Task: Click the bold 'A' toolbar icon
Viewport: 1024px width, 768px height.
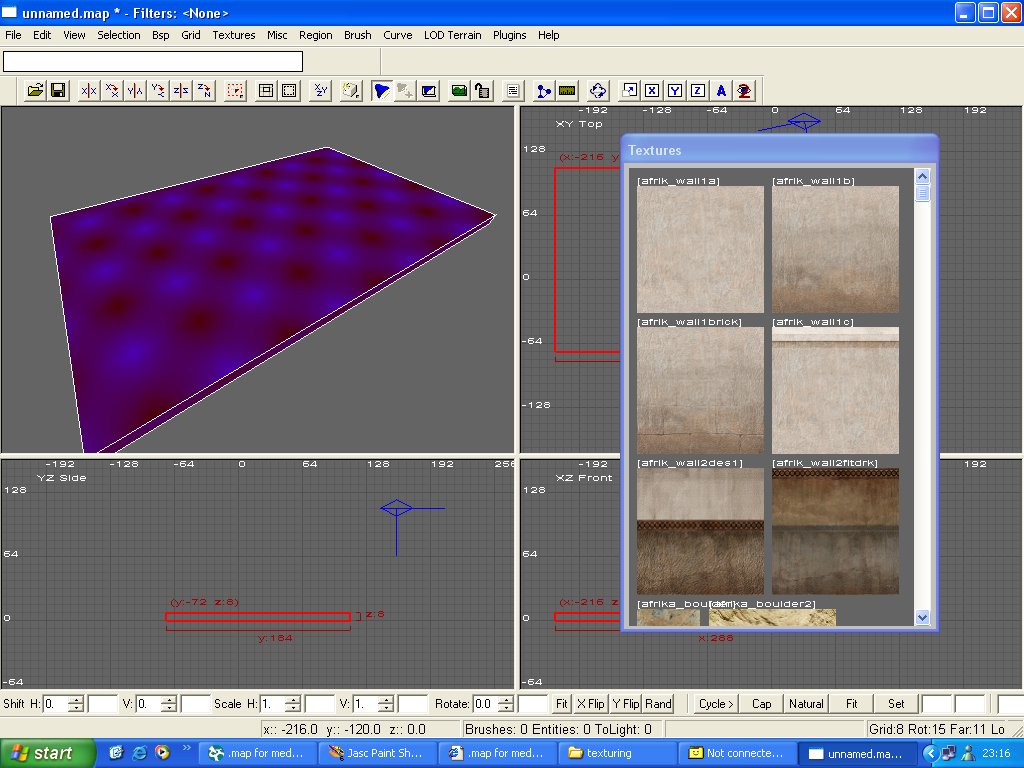Action: point(721,91)
